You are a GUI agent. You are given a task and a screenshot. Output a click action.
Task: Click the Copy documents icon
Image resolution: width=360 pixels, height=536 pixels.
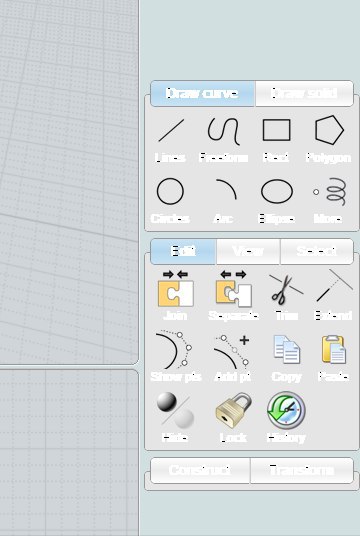click(286, 349)
